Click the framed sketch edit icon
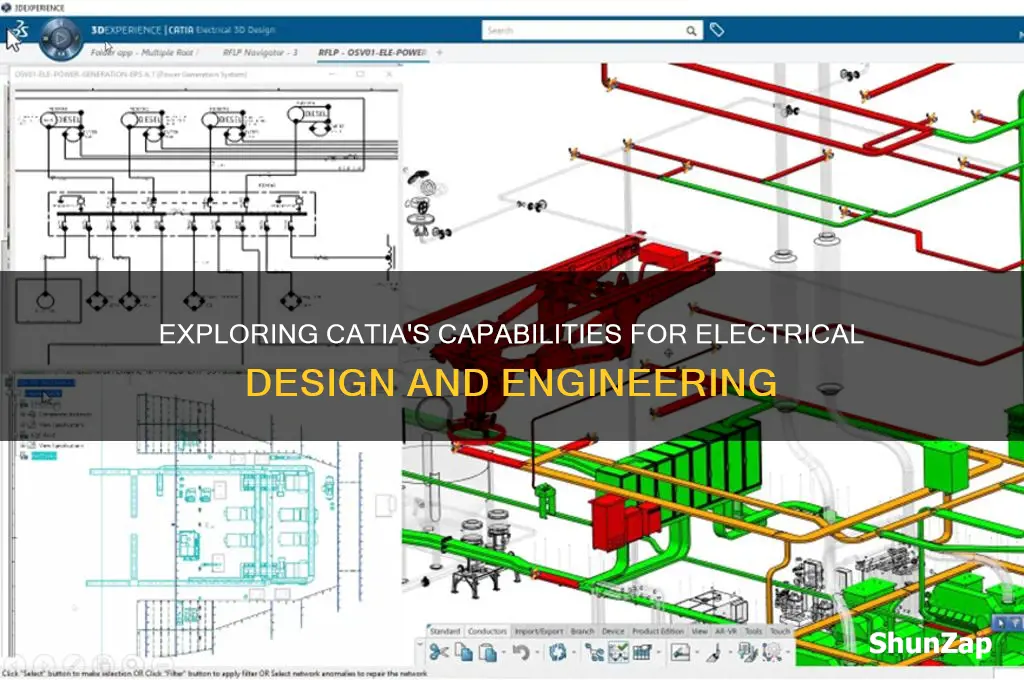The image size is (1024, 680). (x=680, y=652)
